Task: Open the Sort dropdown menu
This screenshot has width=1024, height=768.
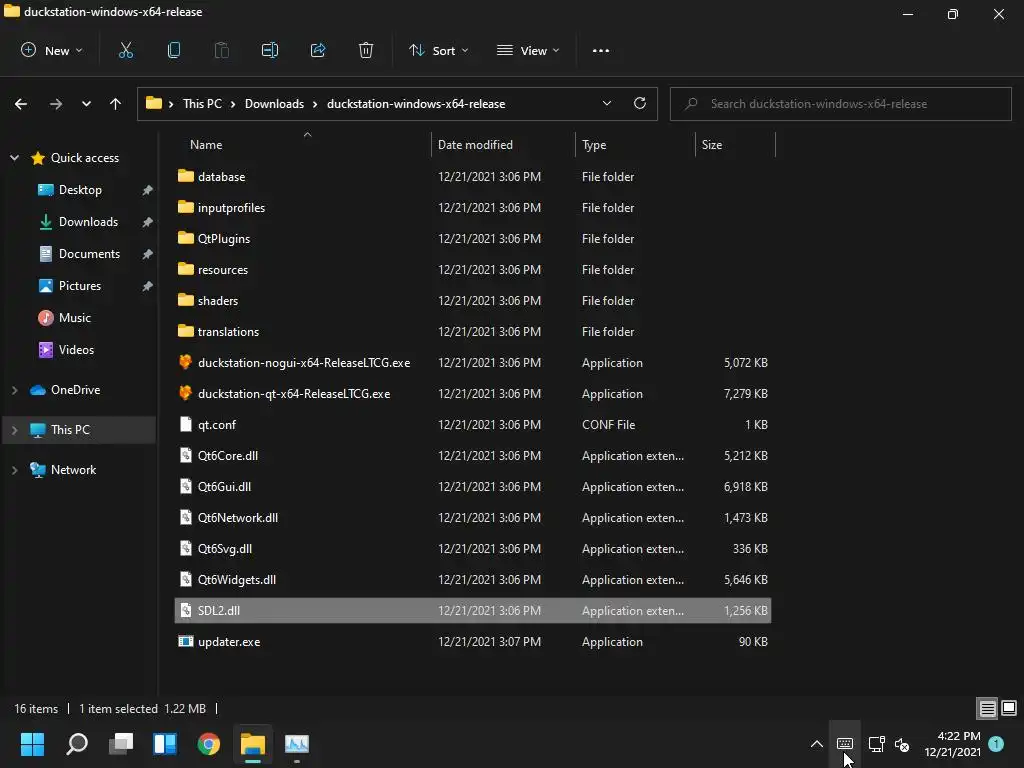Action: tap(438, 50)
